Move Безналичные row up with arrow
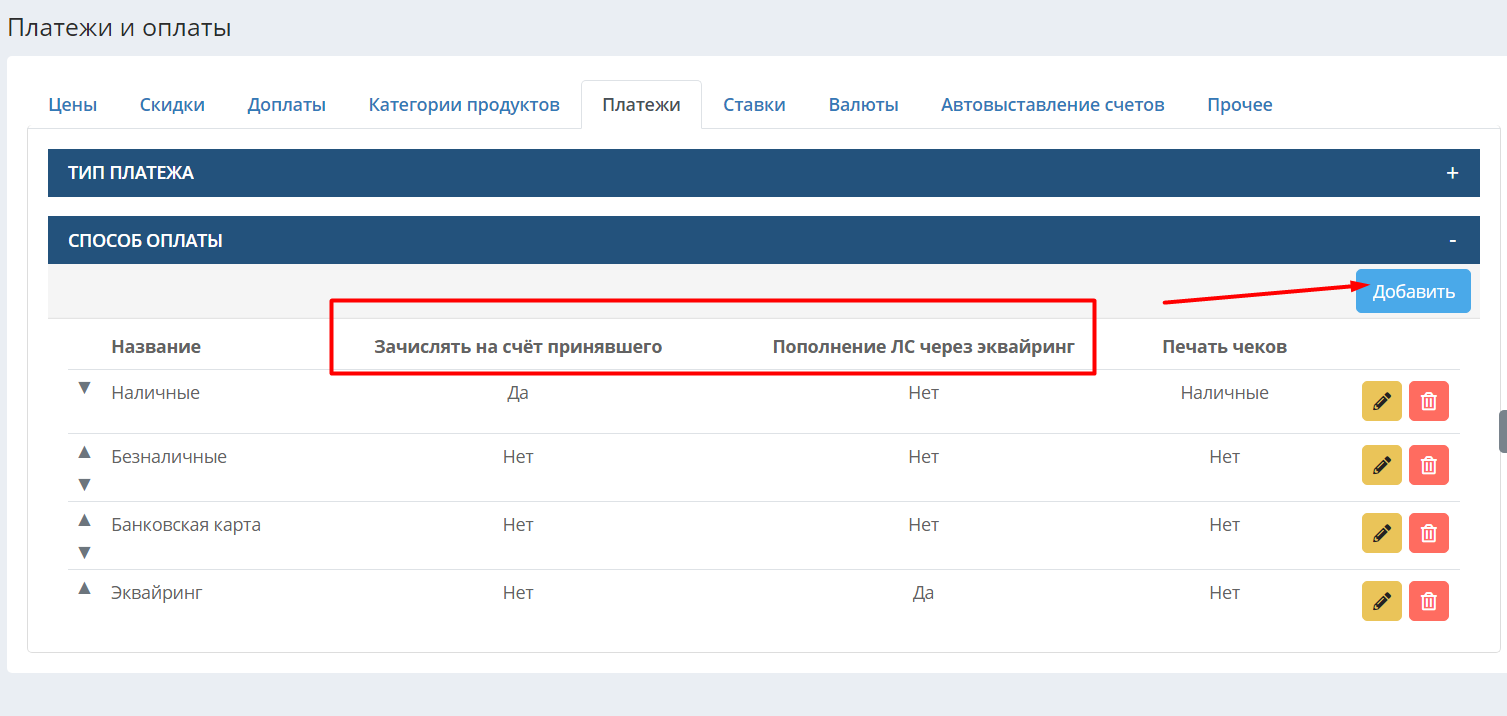Viewport: 1507px width, 716px height. [x=85, y=452]
